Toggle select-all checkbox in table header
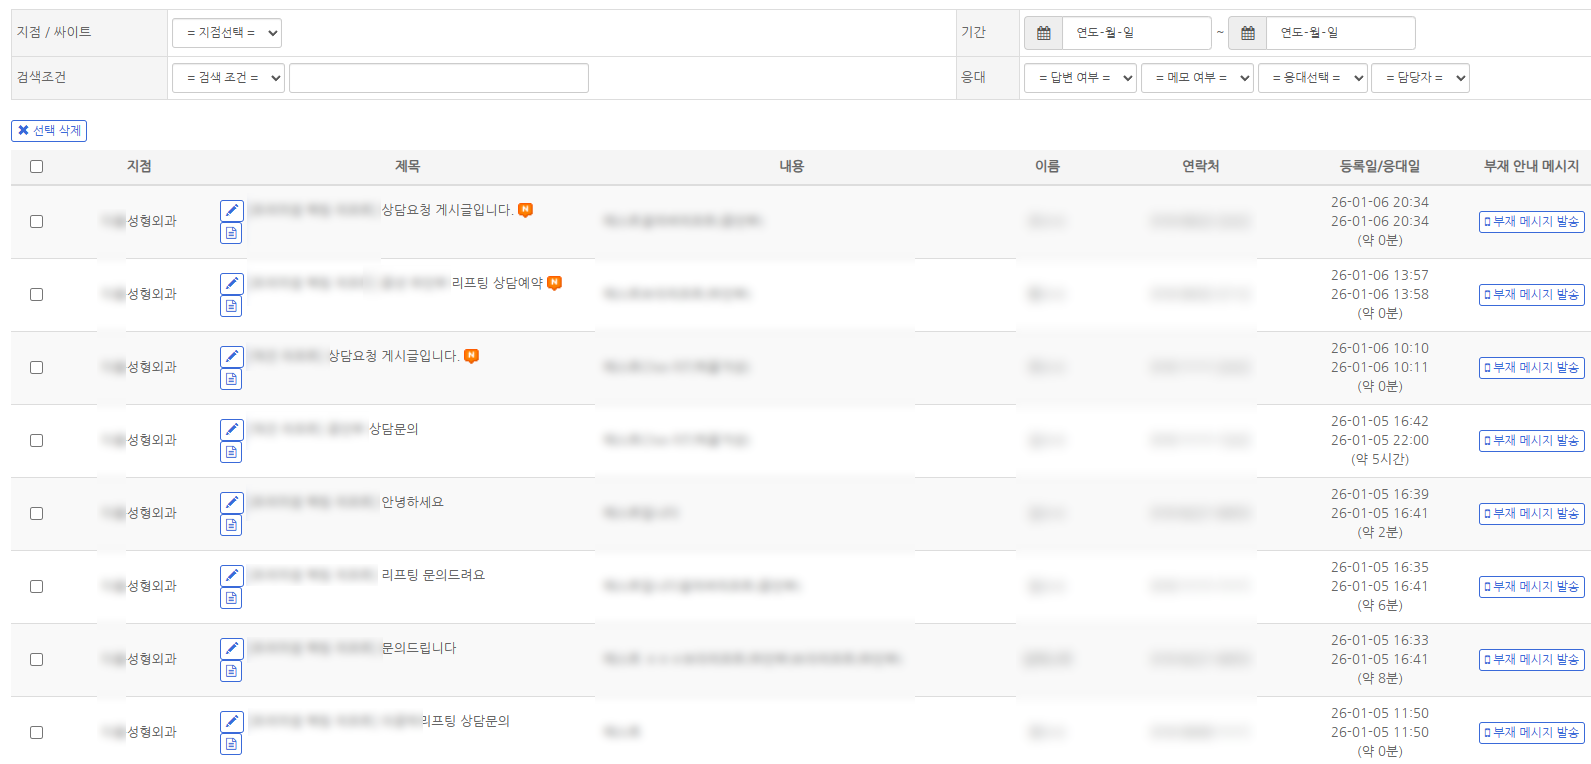Screen dimensions: 1591x764 [x=37, y=167]
